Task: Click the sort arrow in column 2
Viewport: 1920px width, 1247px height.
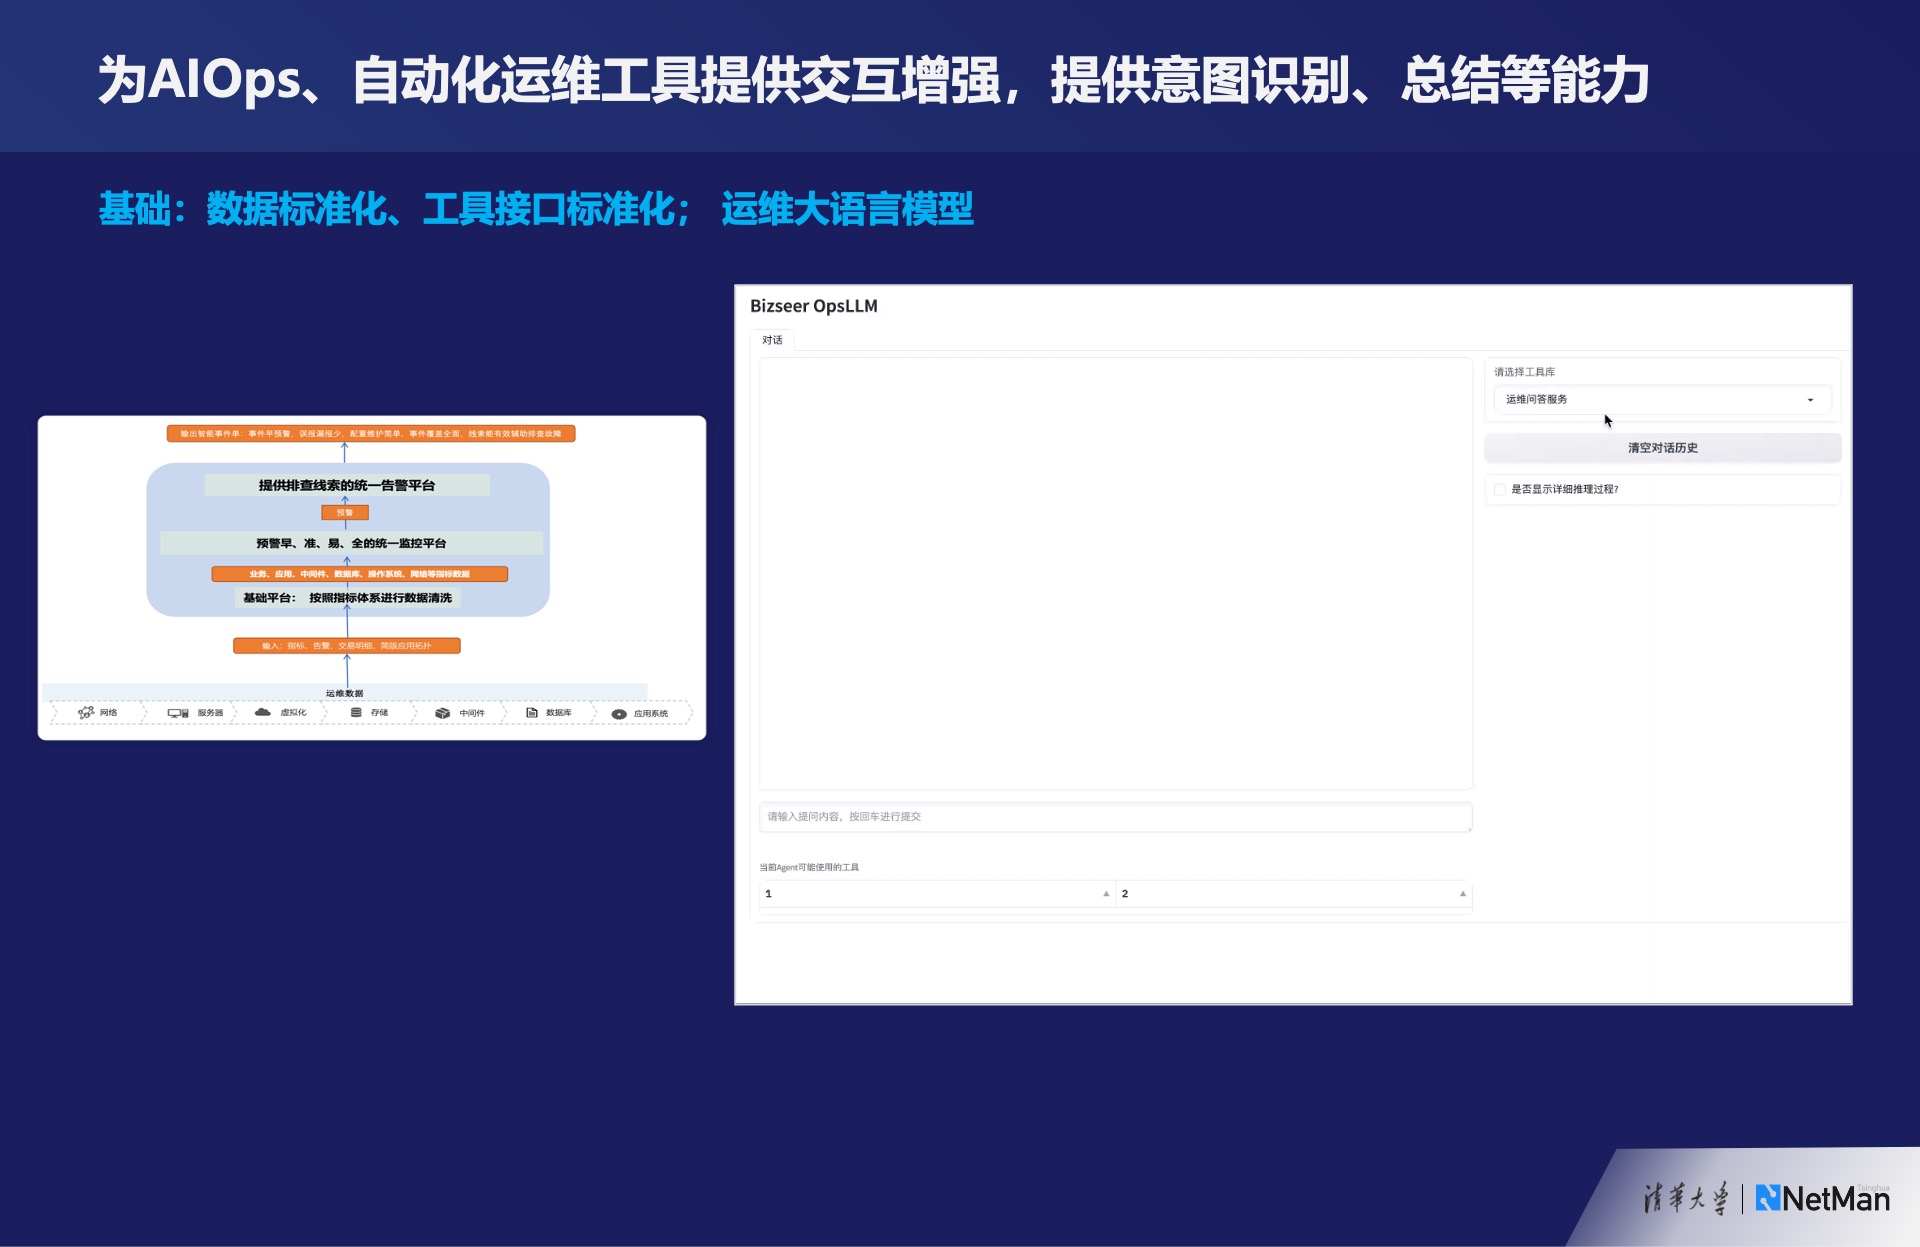Action: point(1462,894)
